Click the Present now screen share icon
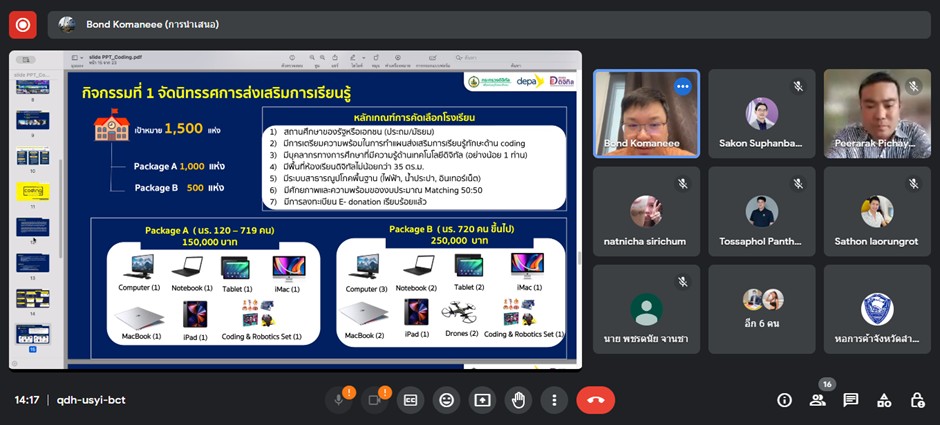Viewport: 940px width, 425px height. pos(482,400)
